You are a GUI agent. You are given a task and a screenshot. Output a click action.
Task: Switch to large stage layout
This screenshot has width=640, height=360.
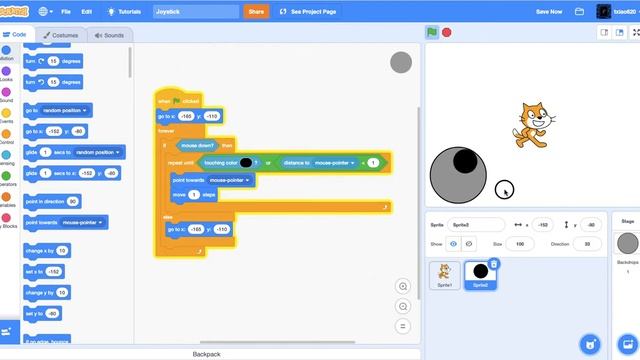pos(620,33)
